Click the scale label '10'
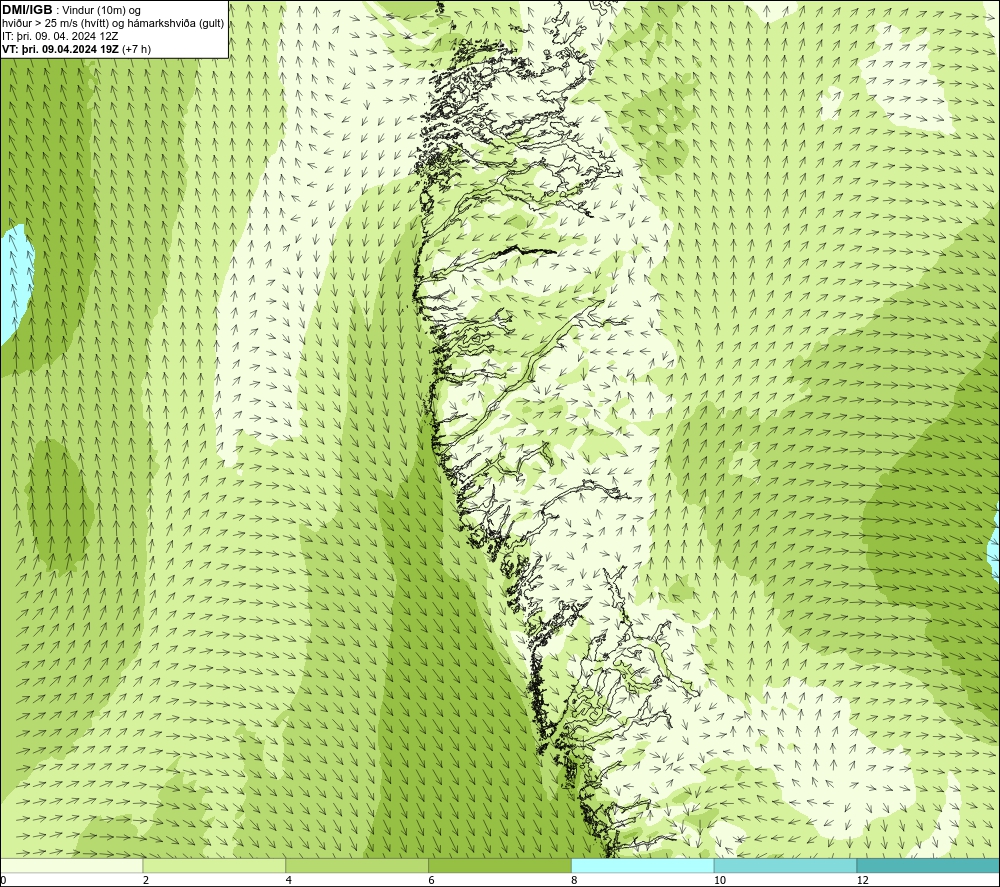This screenshot has width=1000, height=887. [720, 881]
